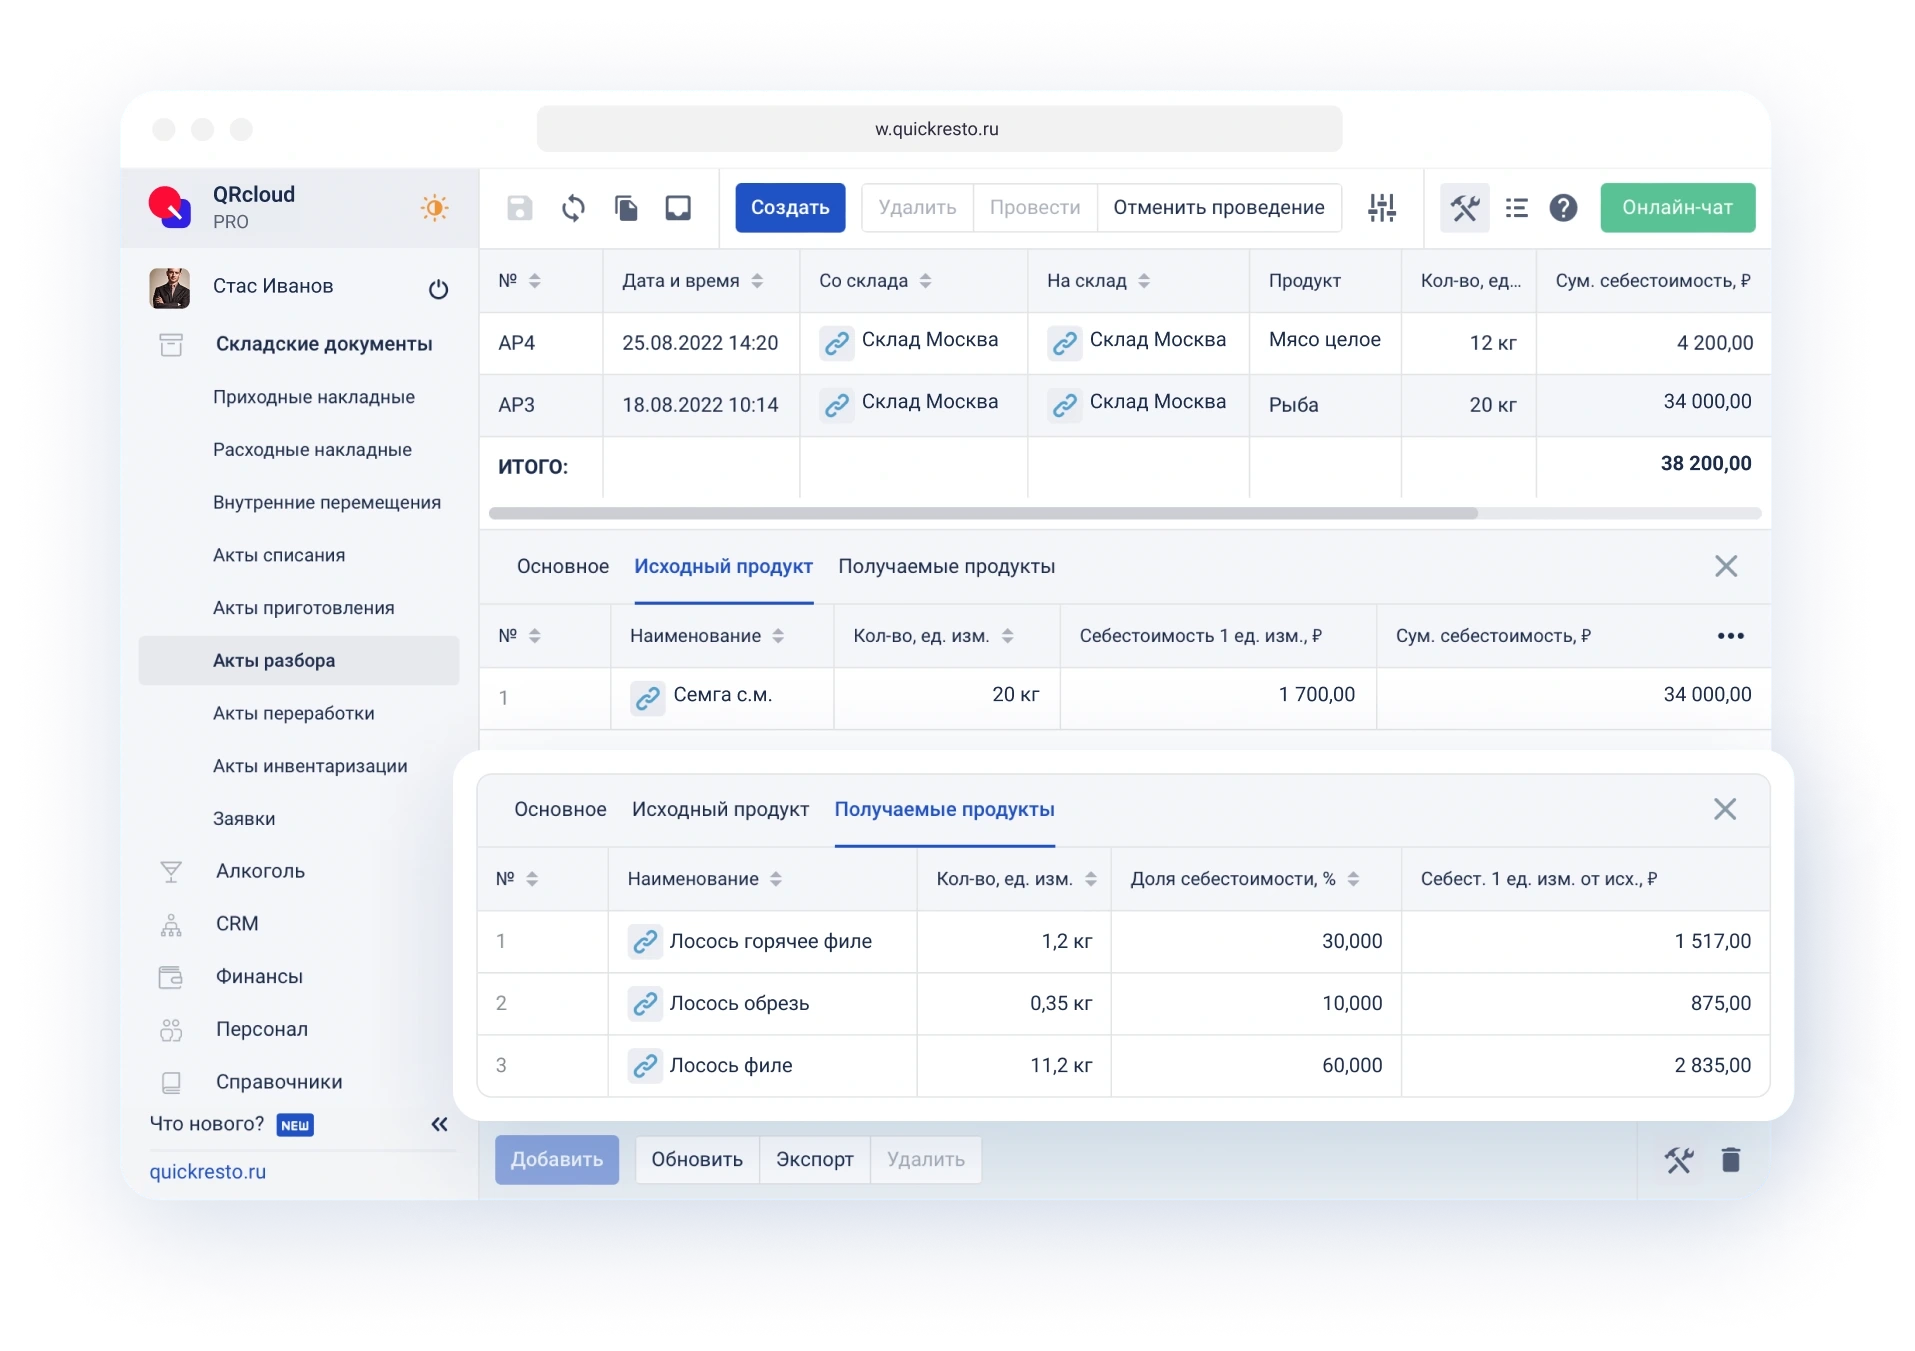Screen dimensions: 1915x1351
Task: Open the quickresto.ru link
Action: click(208, 1171)
